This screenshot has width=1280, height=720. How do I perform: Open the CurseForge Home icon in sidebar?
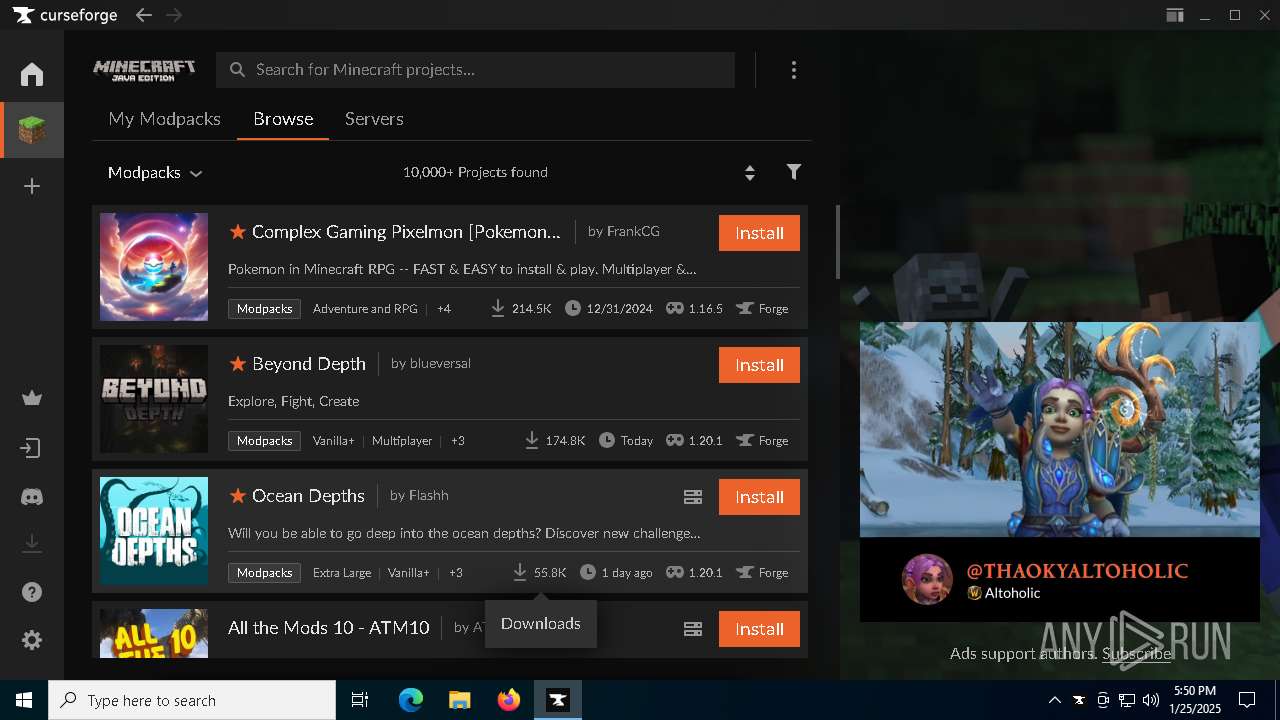32,74
